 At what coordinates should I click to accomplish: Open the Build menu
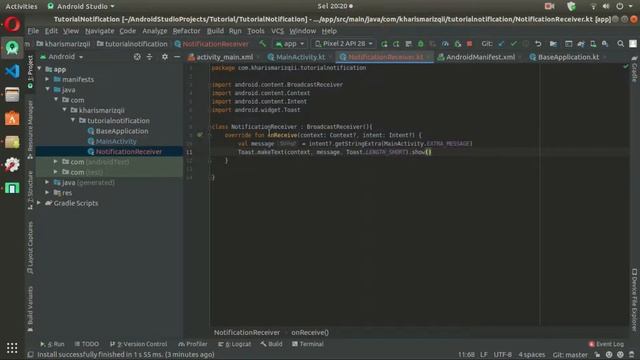coord(215,31)
